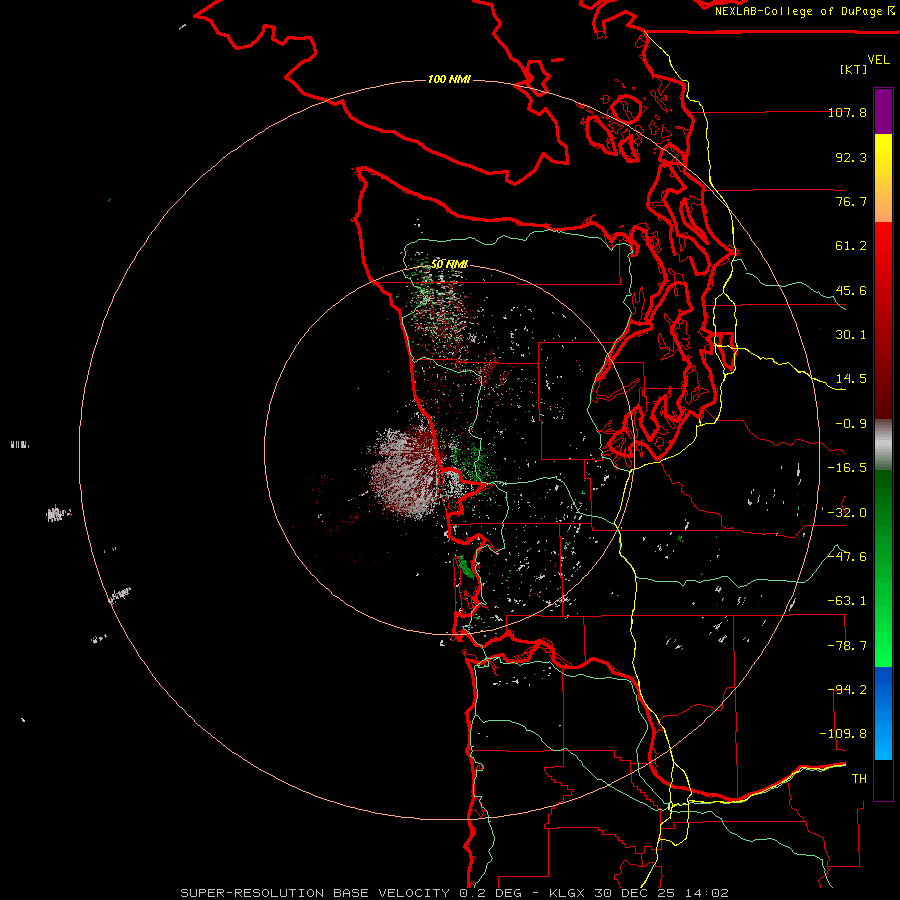Click the -63.1 velocity tick label
Image resolution: width=900 pixels, height=900 pixels.
pos(847,601)
